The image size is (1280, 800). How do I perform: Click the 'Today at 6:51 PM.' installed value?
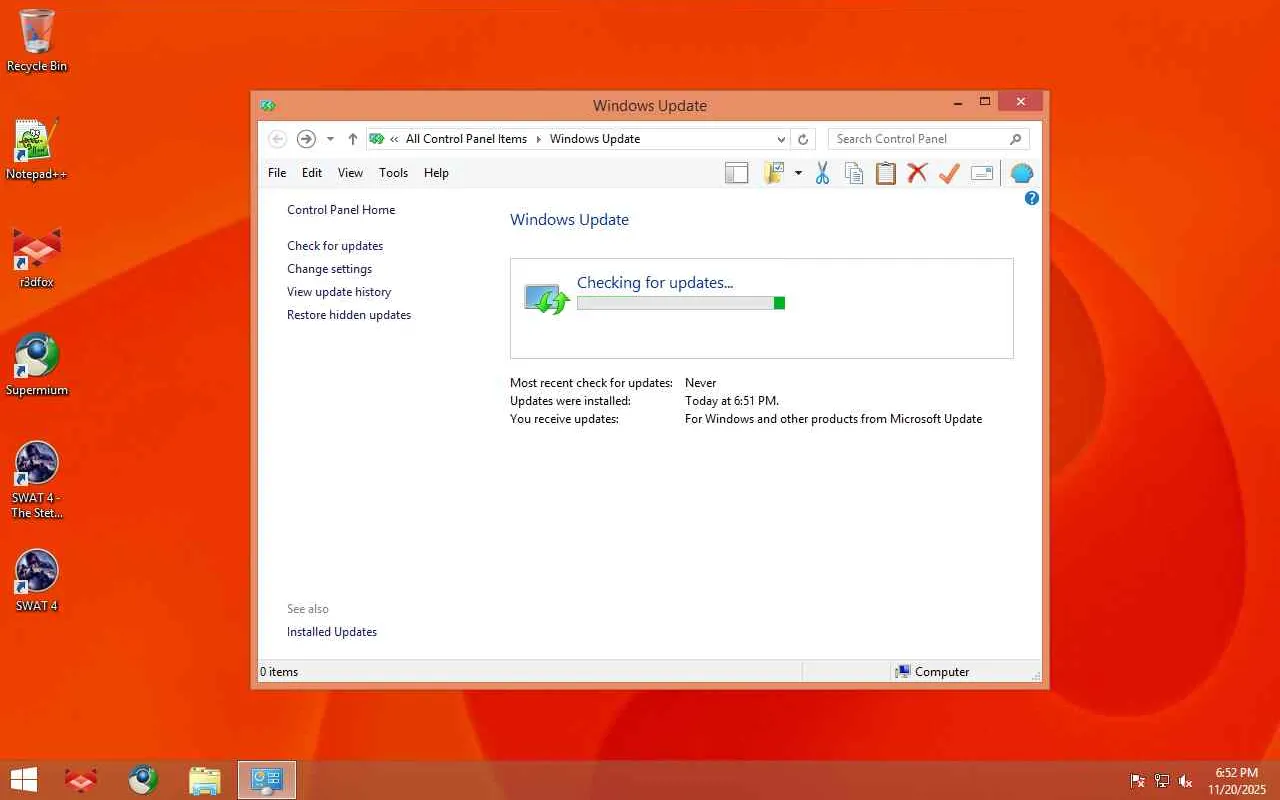point(732,401)
